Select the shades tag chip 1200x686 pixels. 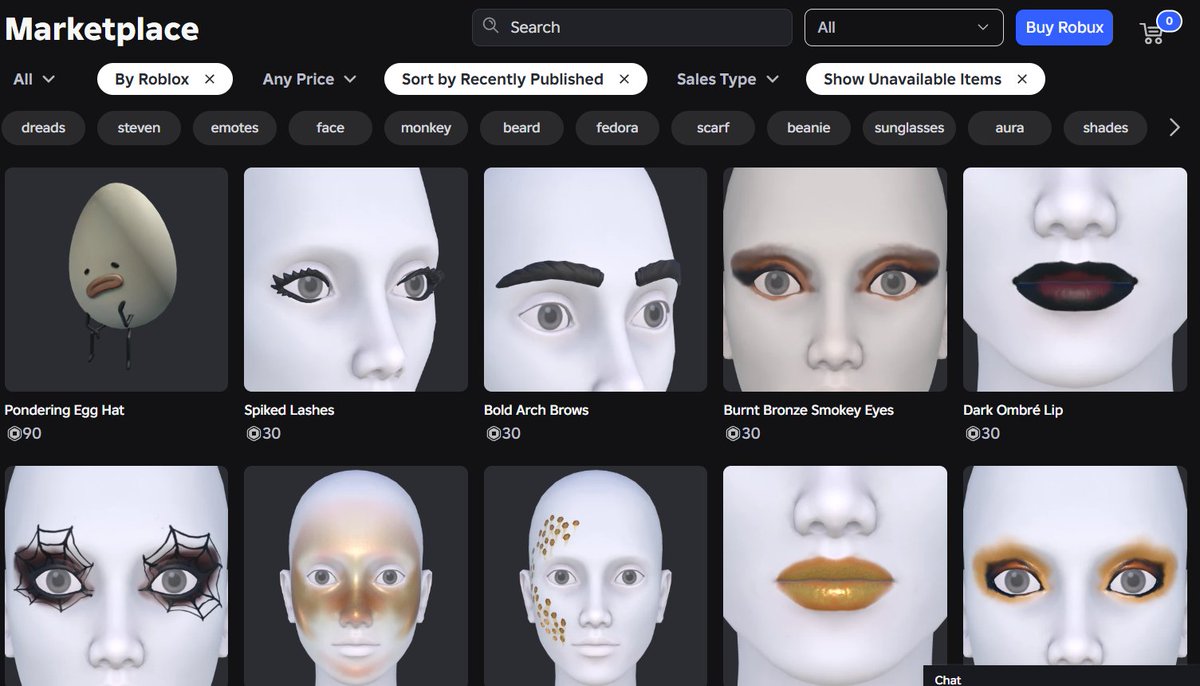coord(1105,128)
